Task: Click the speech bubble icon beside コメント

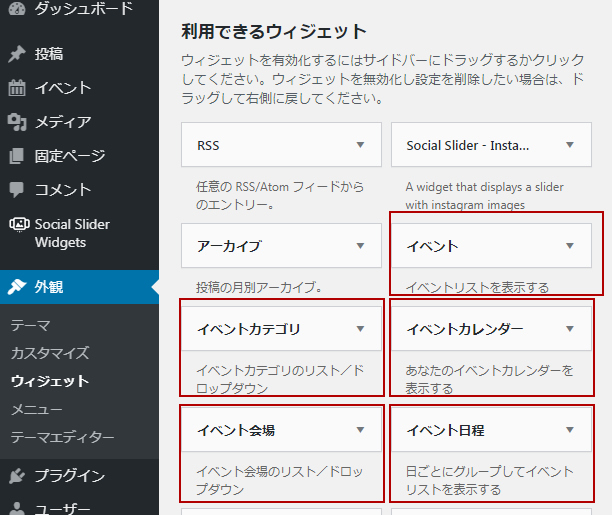Action: tap(17, 190)
